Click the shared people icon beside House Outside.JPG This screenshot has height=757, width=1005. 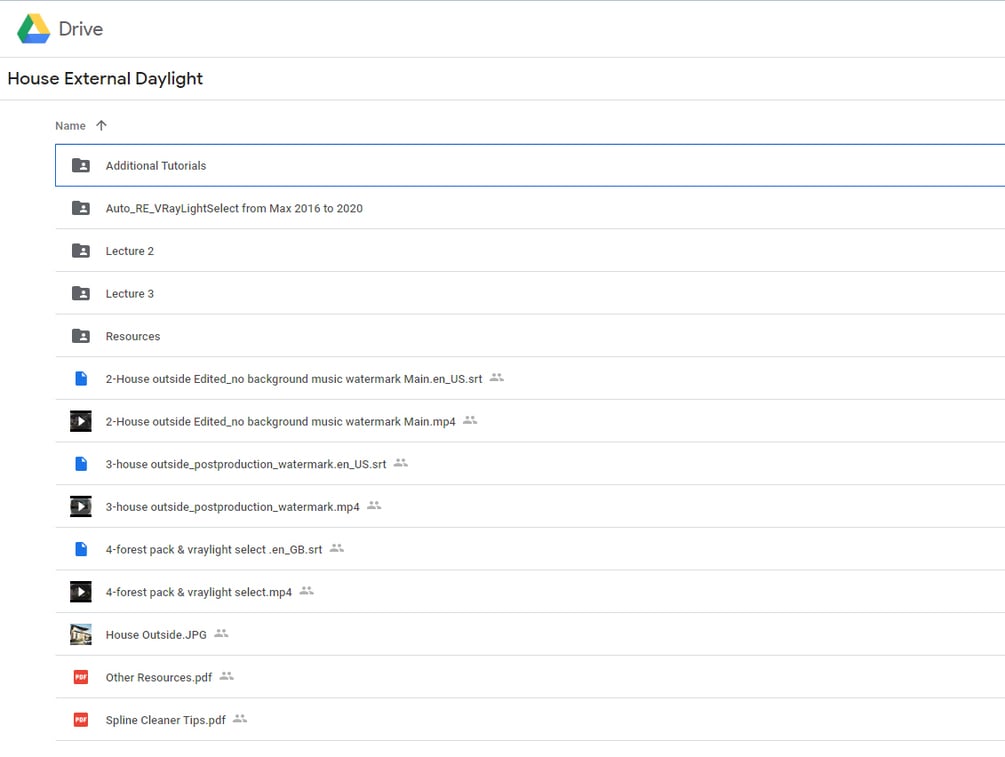221,634
